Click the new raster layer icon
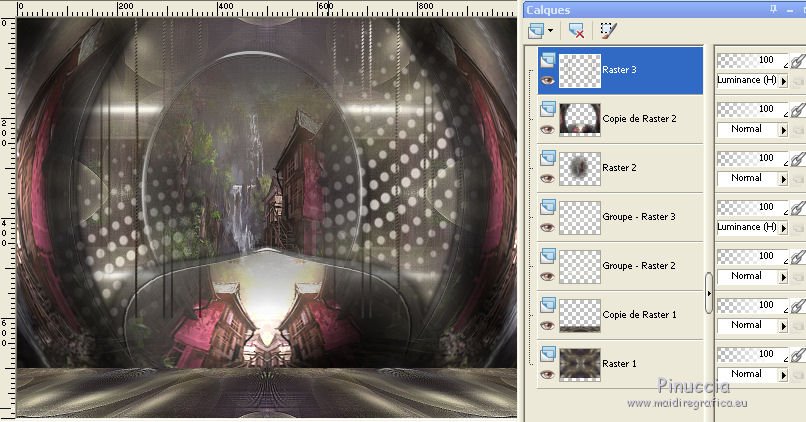 pyautogui.click(x=537, y=31)
